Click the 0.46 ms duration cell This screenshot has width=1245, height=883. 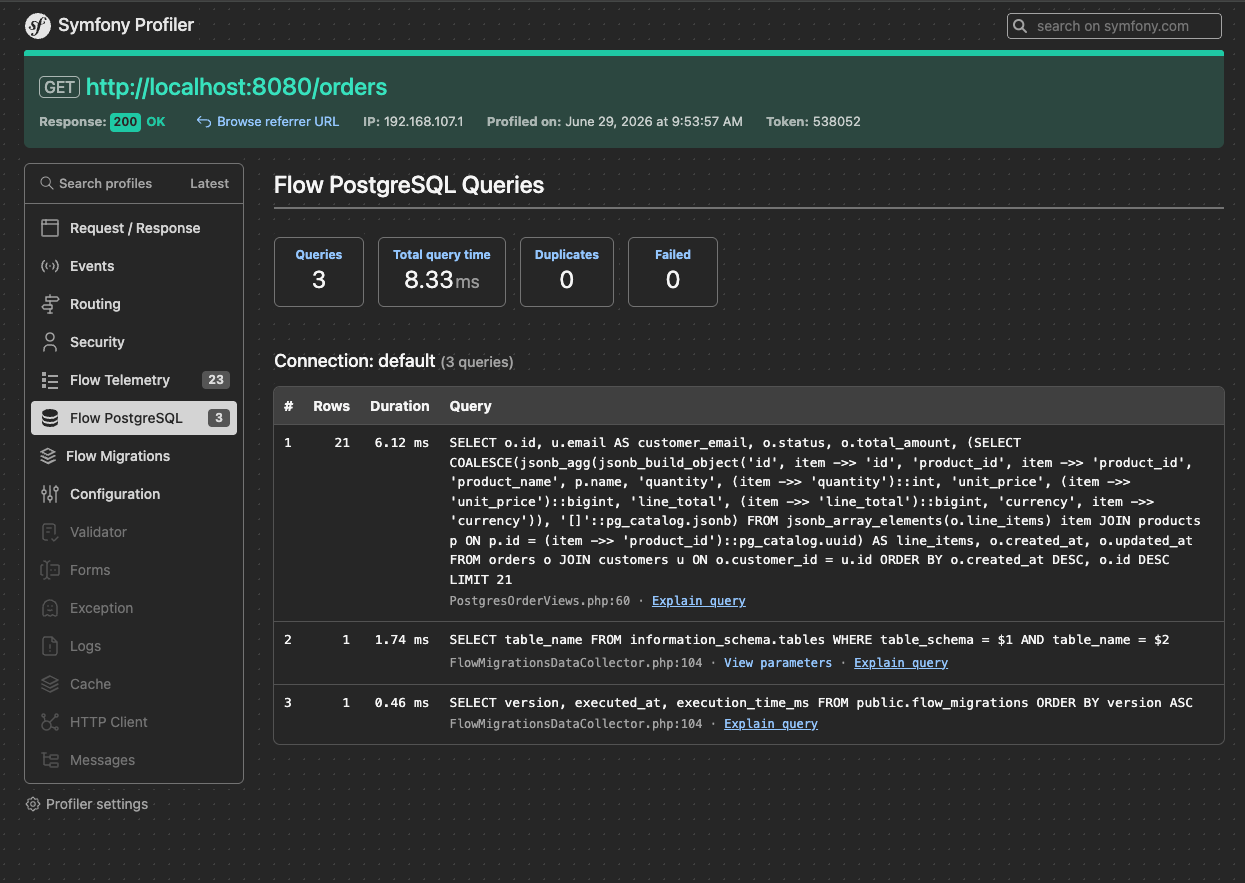[x=400, y=702]
